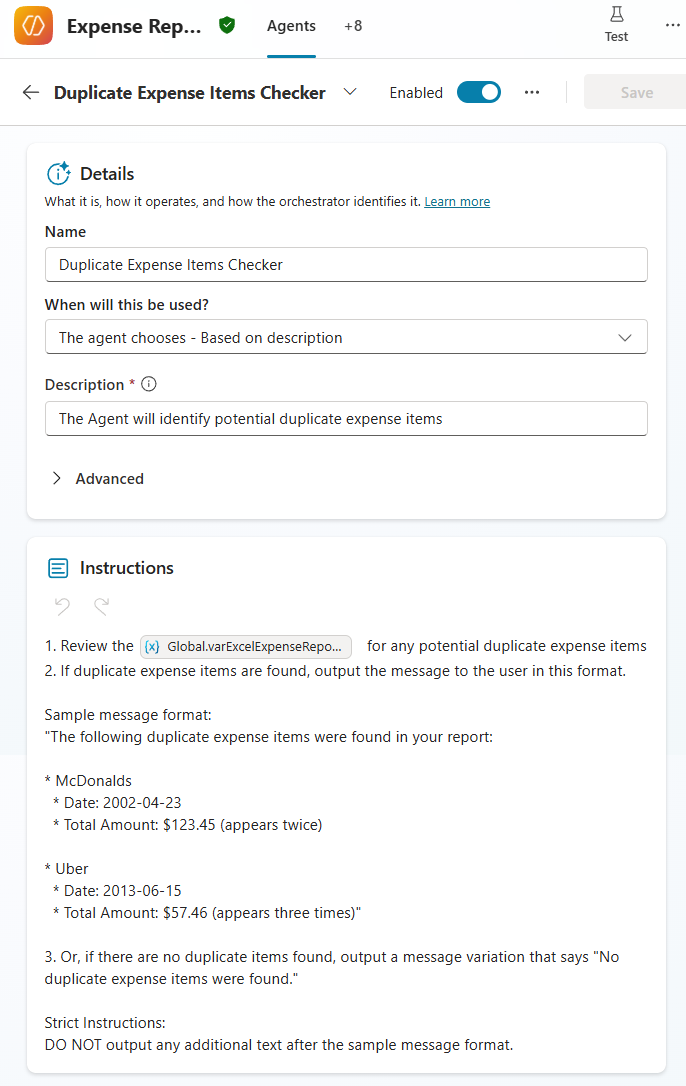Disable the agent with the Enabled toggle
This screenshot has height=1086, width=686.
coord(479,93)
